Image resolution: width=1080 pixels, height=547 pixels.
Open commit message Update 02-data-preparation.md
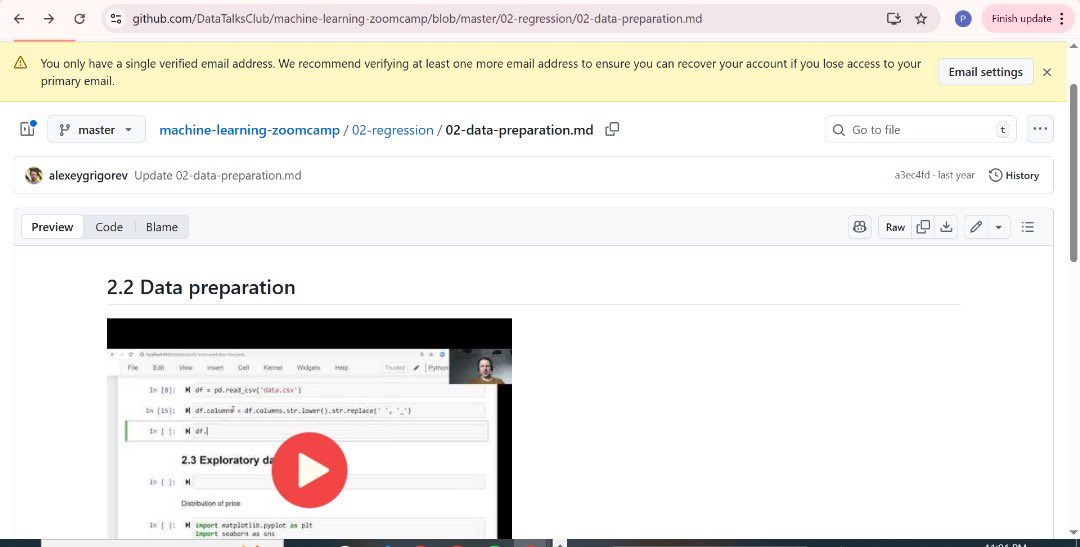[218, 175]
